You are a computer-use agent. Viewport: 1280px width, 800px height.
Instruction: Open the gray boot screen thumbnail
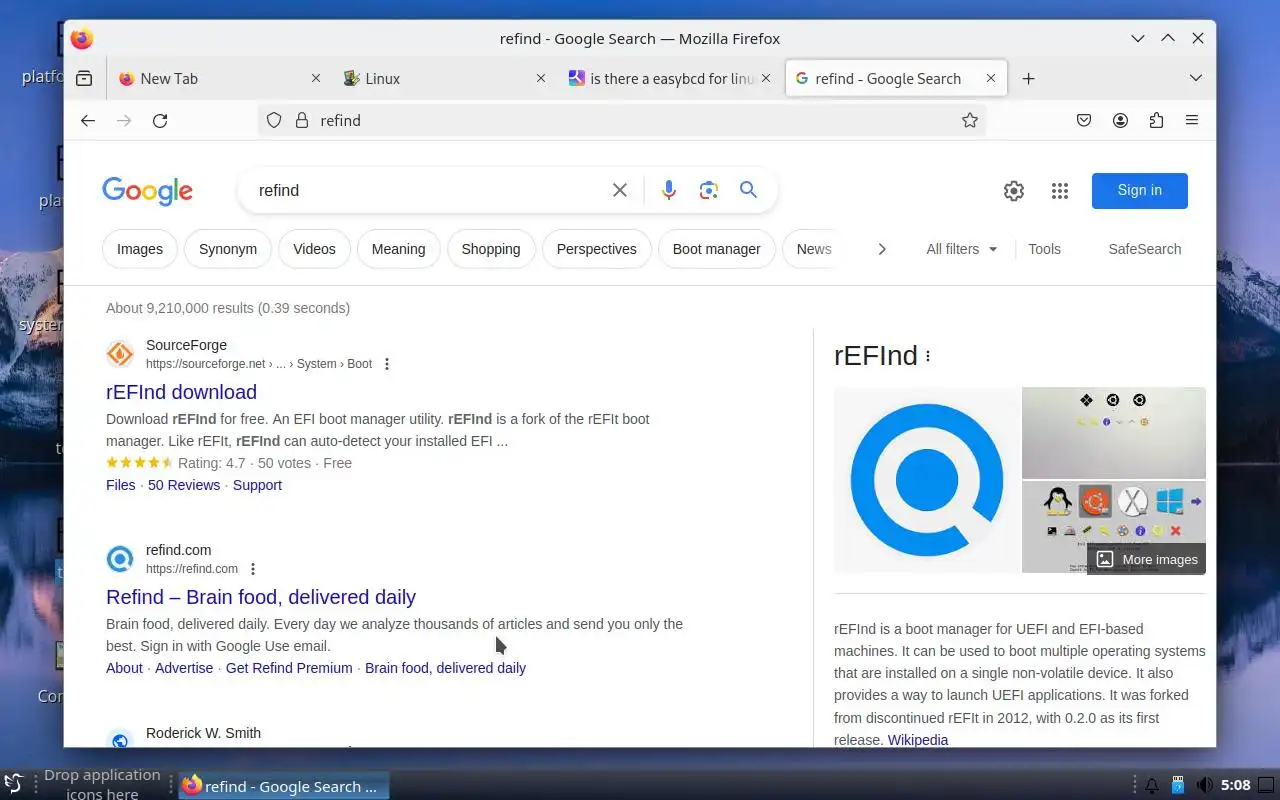tap(1114, 432)
